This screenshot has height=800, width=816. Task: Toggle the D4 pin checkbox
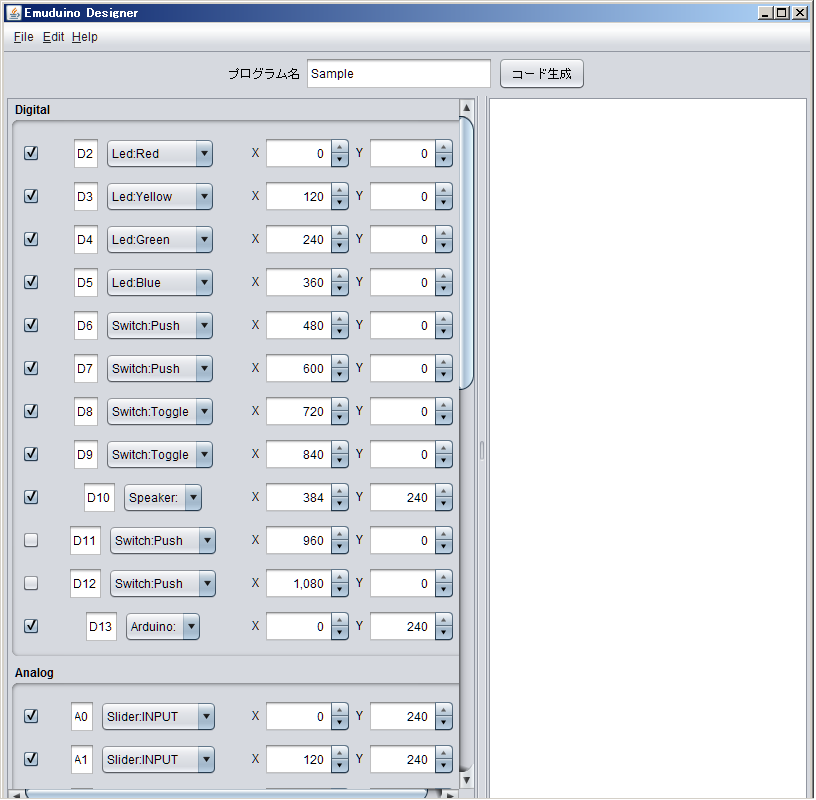31,239
